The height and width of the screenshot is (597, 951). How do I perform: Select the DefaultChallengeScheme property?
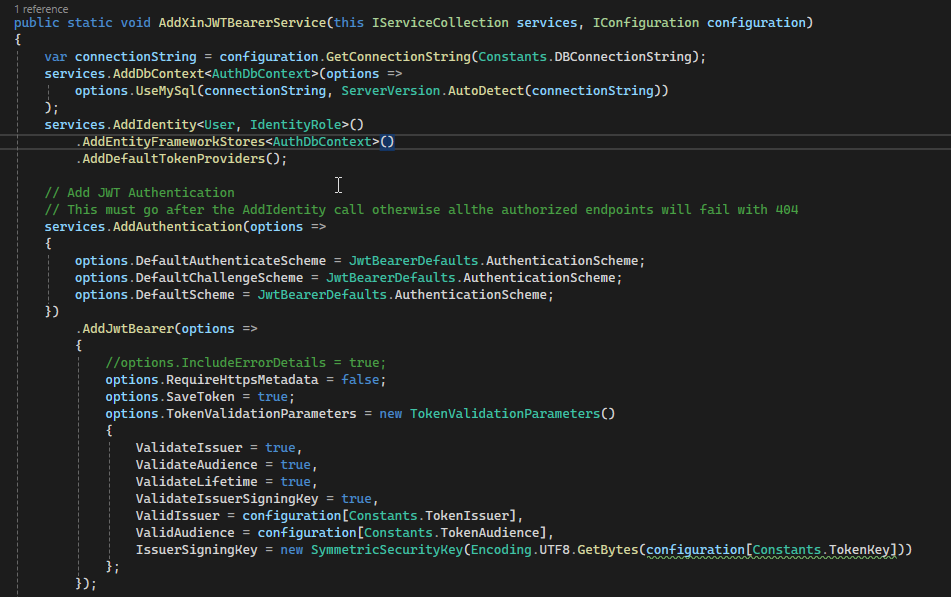click(x=219, y=277)
